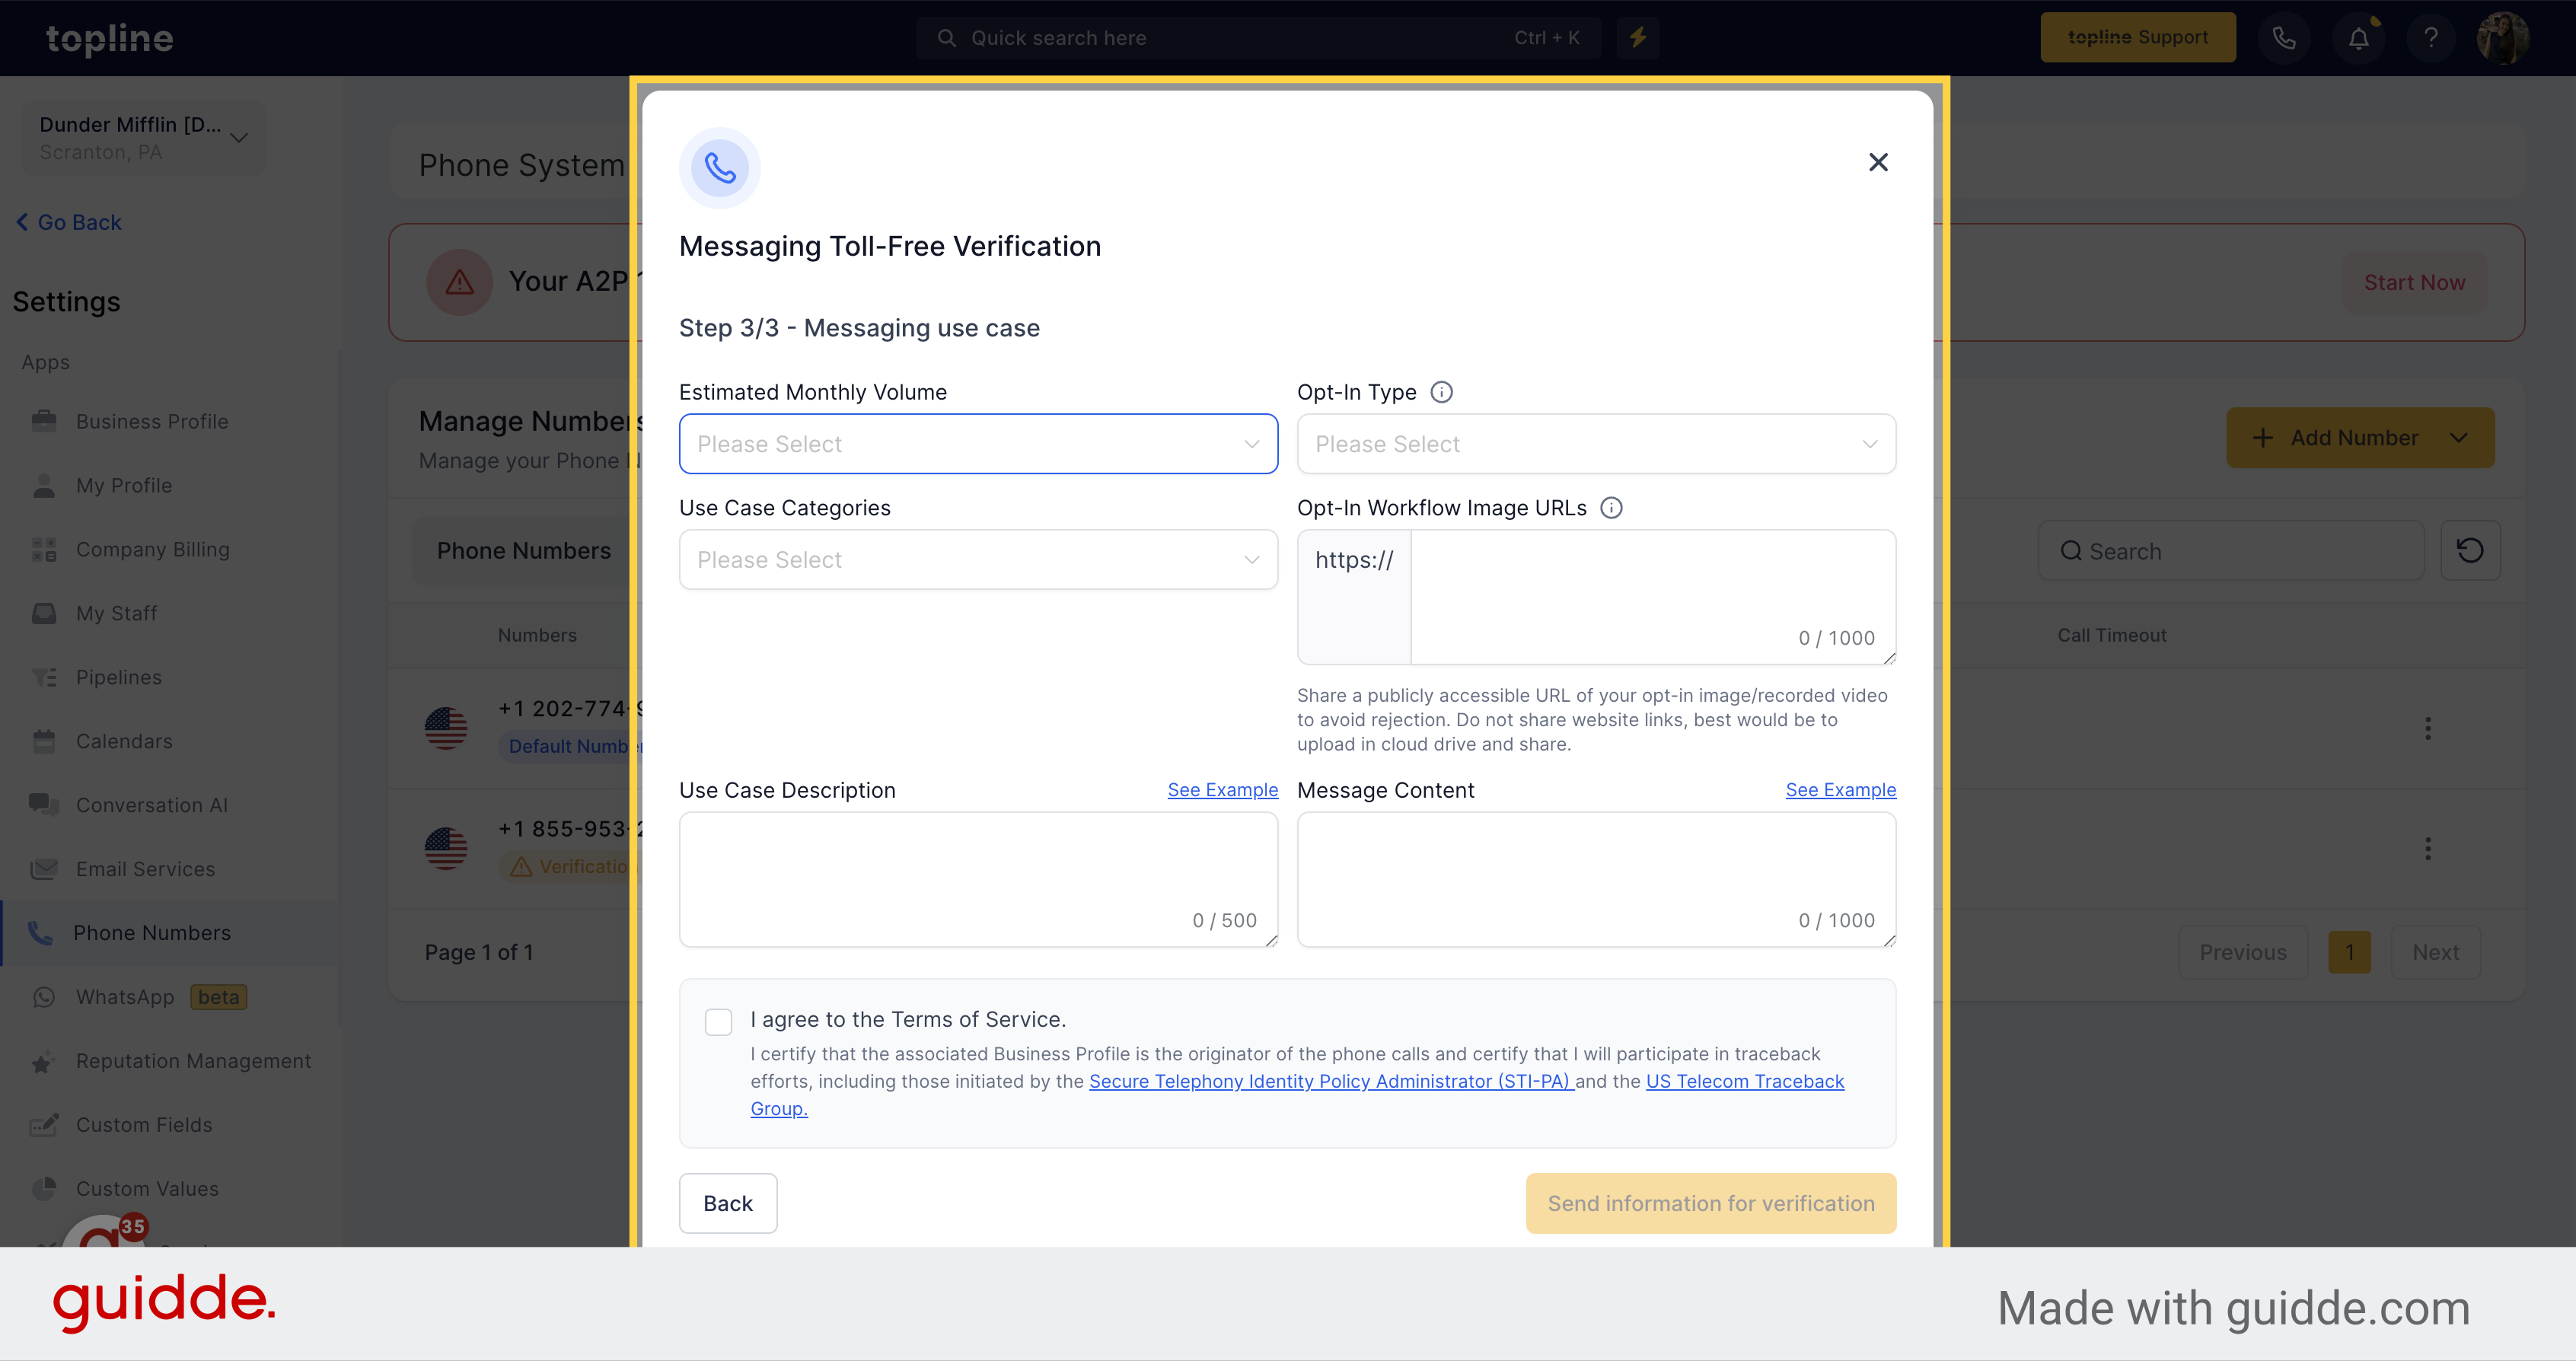Open the phone dialer icon in header

tap(2284, 38)
